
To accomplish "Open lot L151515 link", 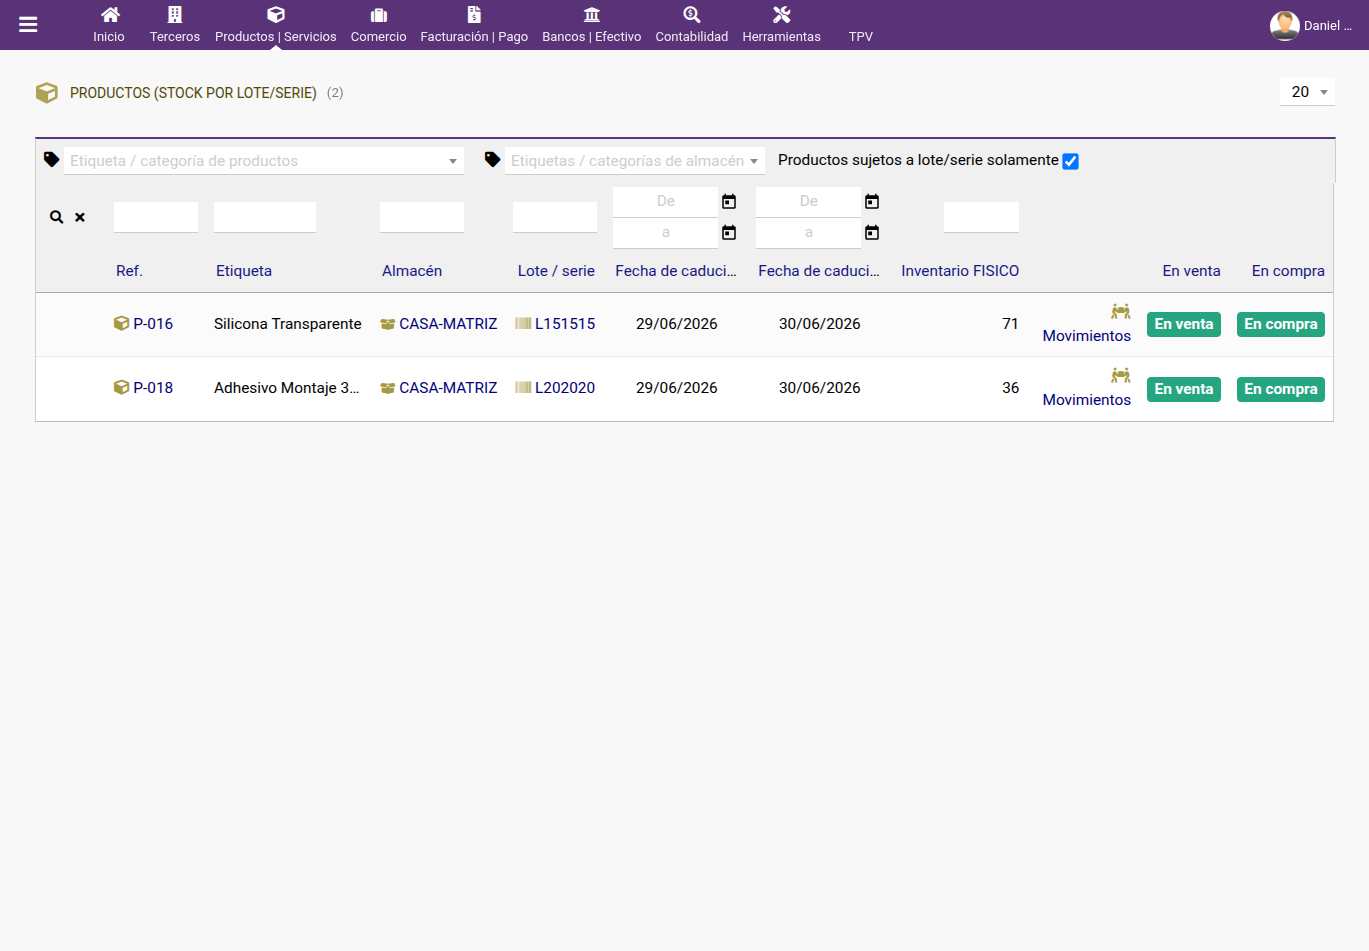I will point(565,324).
